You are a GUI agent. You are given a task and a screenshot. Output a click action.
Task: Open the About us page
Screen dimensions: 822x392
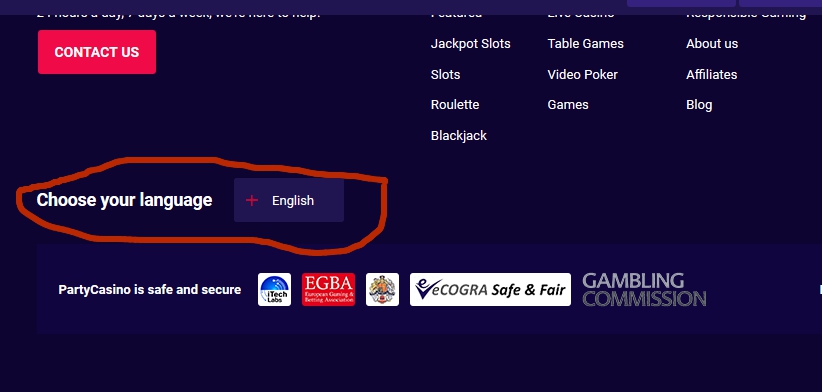pyautogui.click(x=712, y=43)
